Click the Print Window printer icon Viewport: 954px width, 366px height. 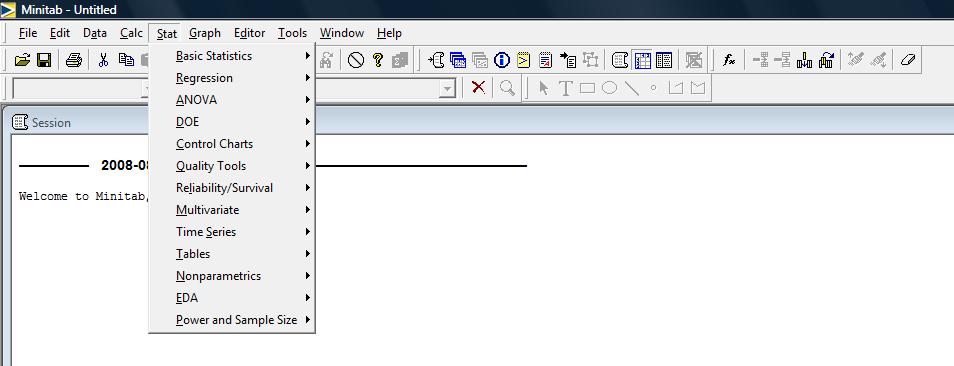coord(74,60)
